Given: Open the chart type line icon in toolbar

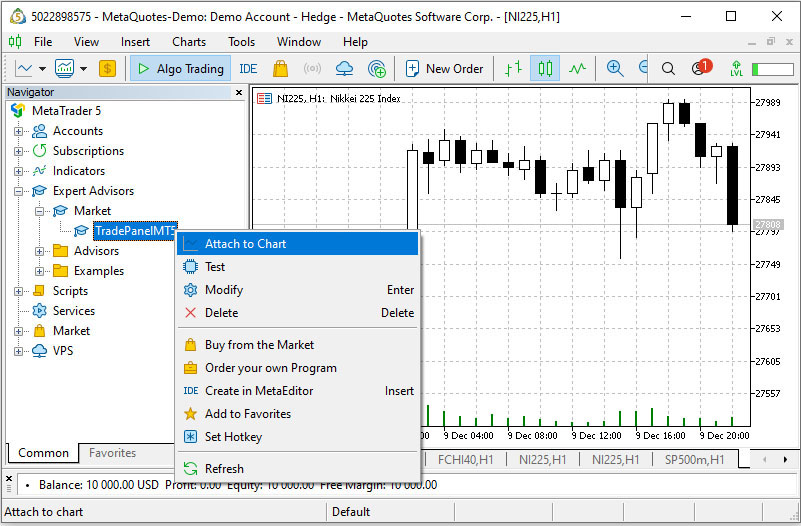Looking at the screenshot, I should [24, 68].
